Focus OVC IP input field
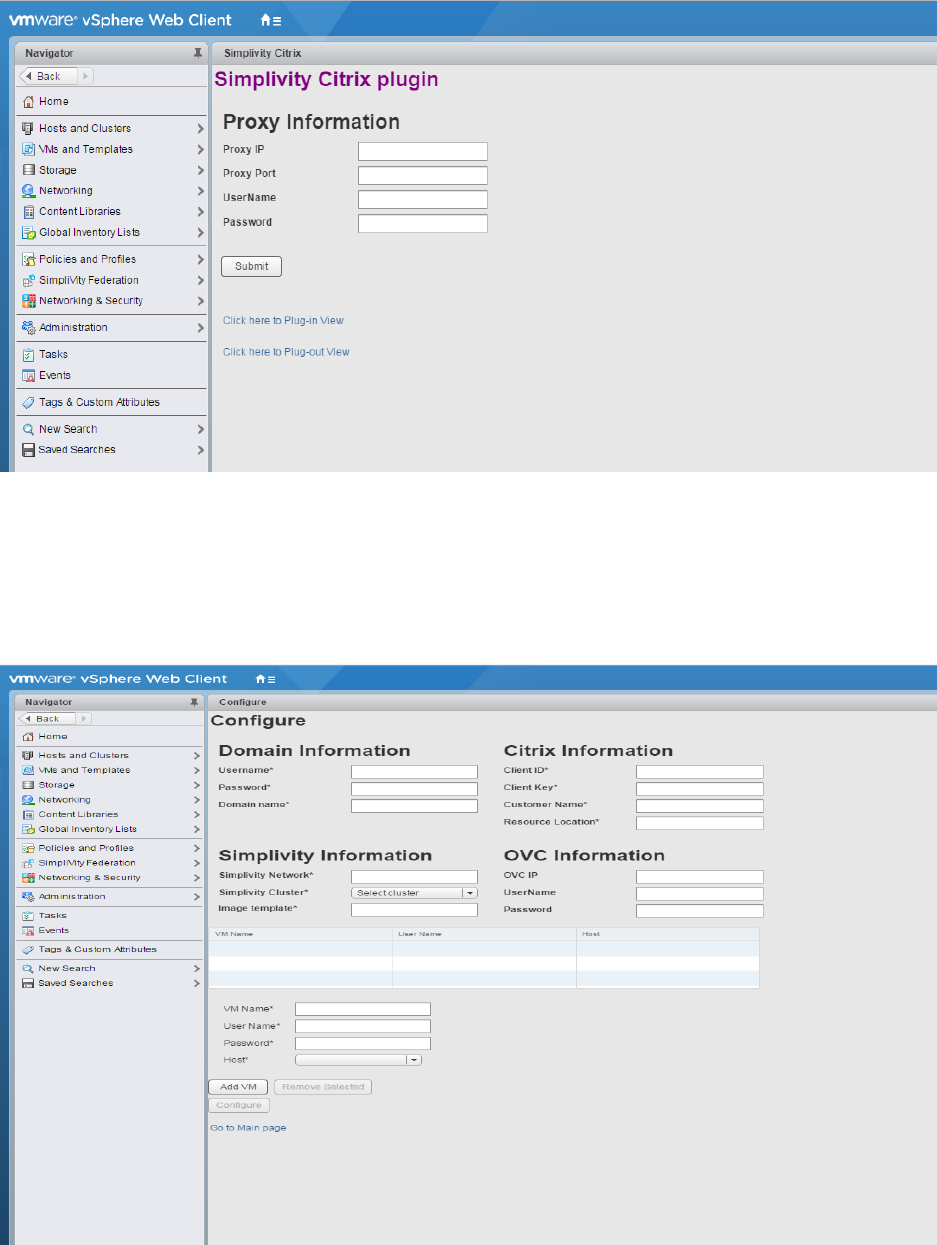Viewport: 937px width, 1245px height. 700,876
